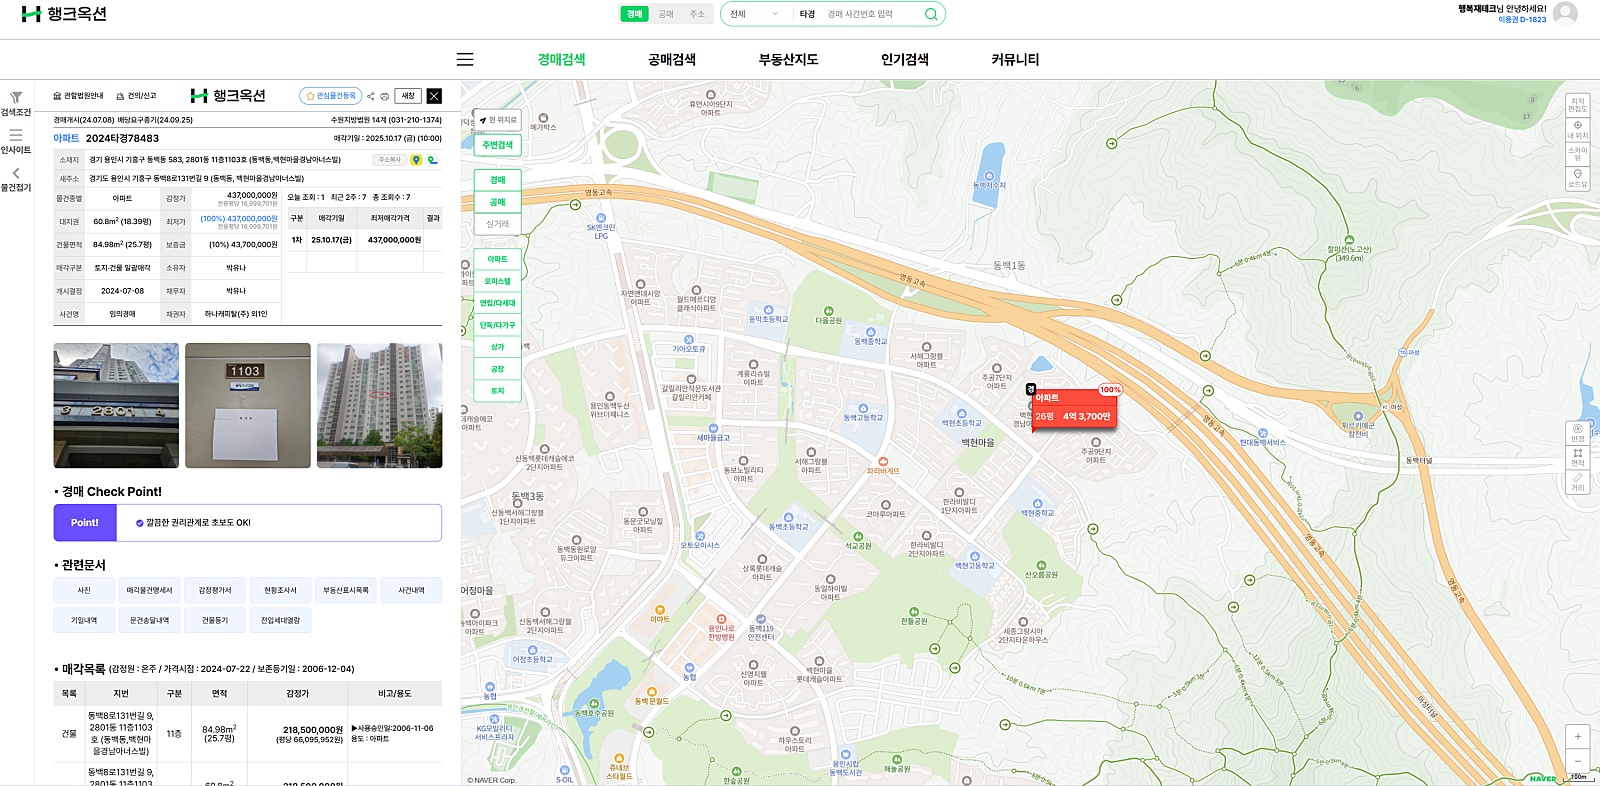
Task: Open the 현황조사서 document
Action: [x=280, y=591]
